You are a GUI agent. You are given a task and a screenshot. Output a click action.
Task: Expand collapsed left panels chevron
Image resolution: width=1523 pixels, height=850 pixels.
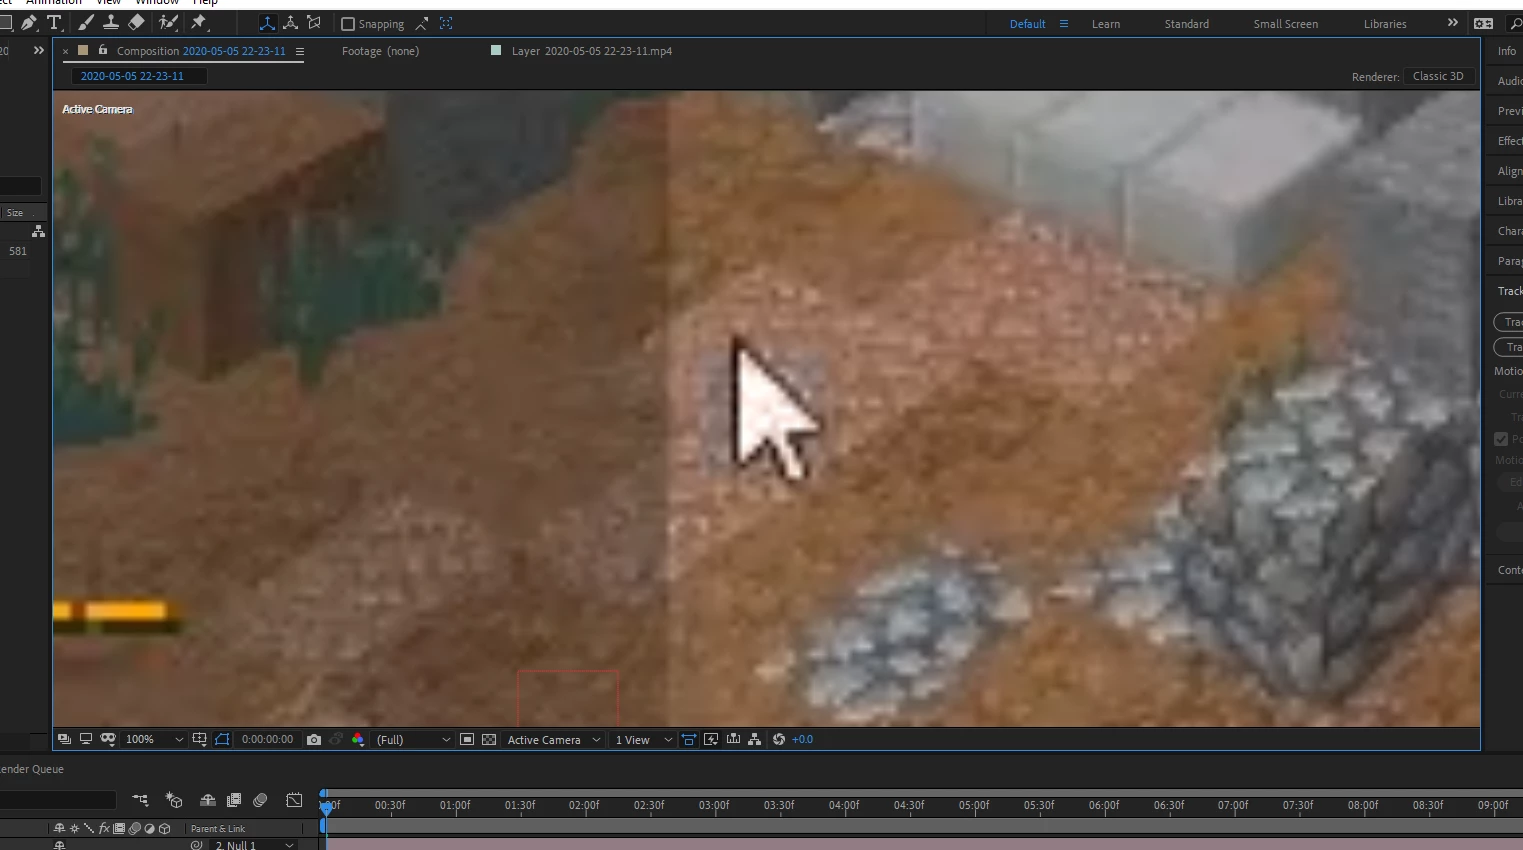pos(38,50)
